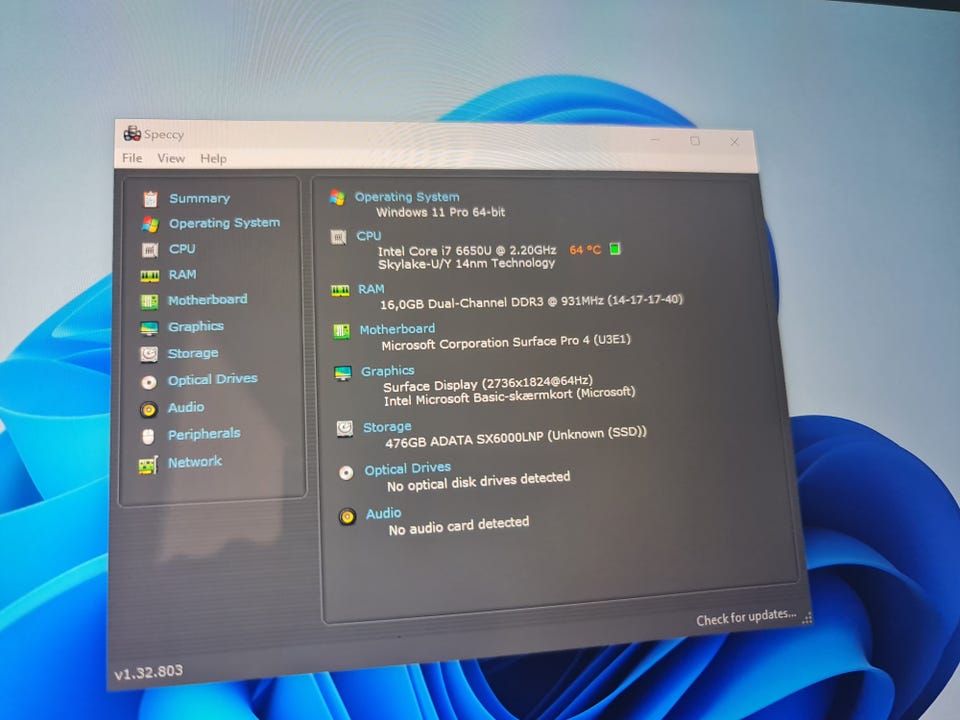Maximize the Speccy window
960x720 pixels.
point(695,141)
